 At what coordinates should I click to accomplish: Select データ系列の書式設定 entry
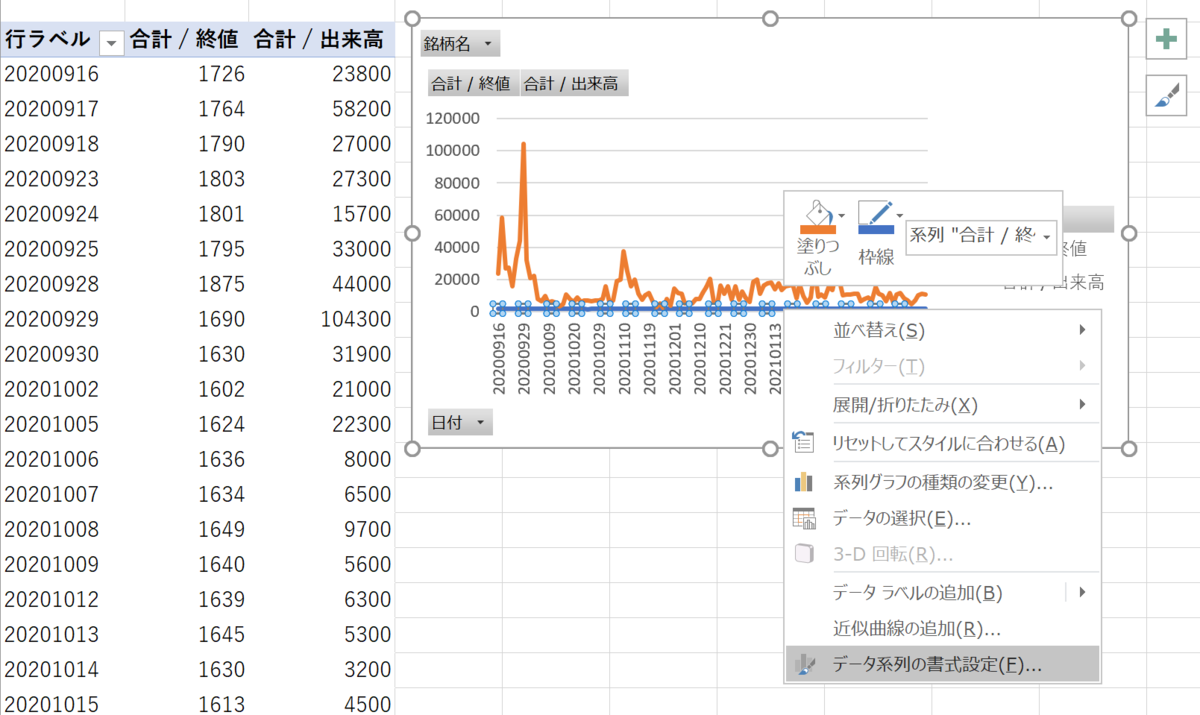pyautogui.click(x=942, y=664)
